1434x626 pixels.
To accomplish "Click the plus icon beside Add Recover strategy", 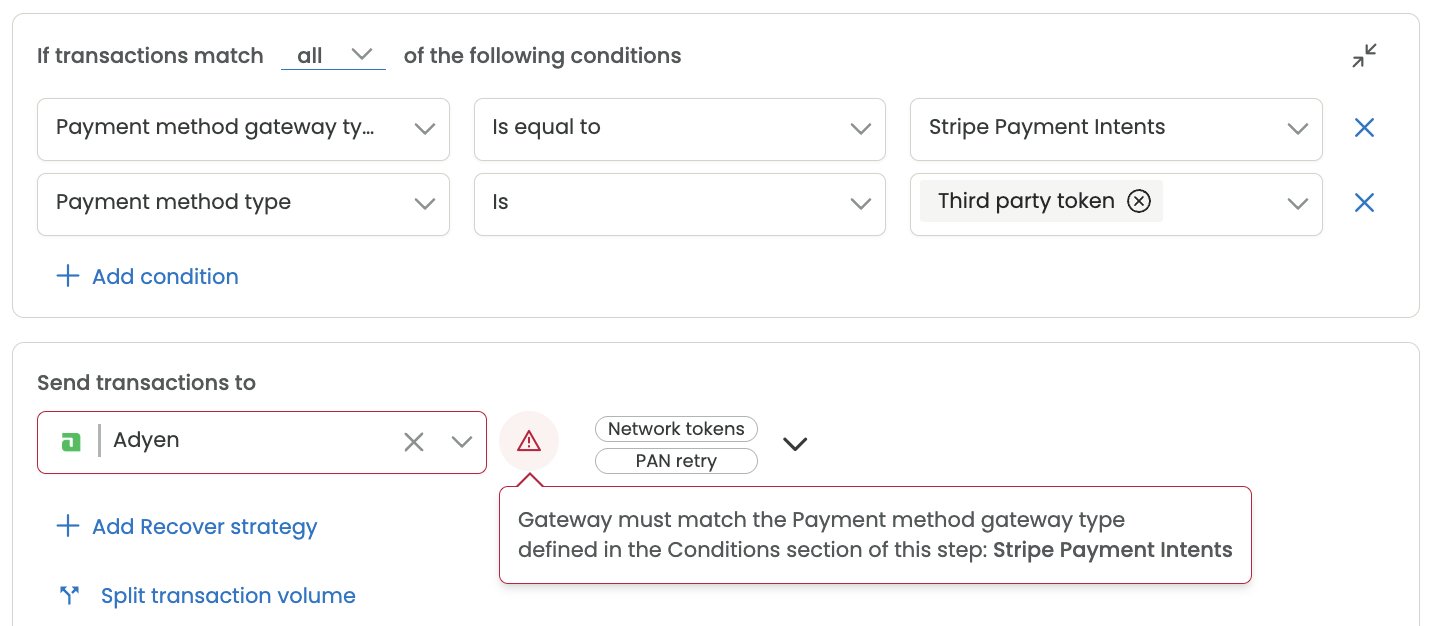I will click(68, 526).
